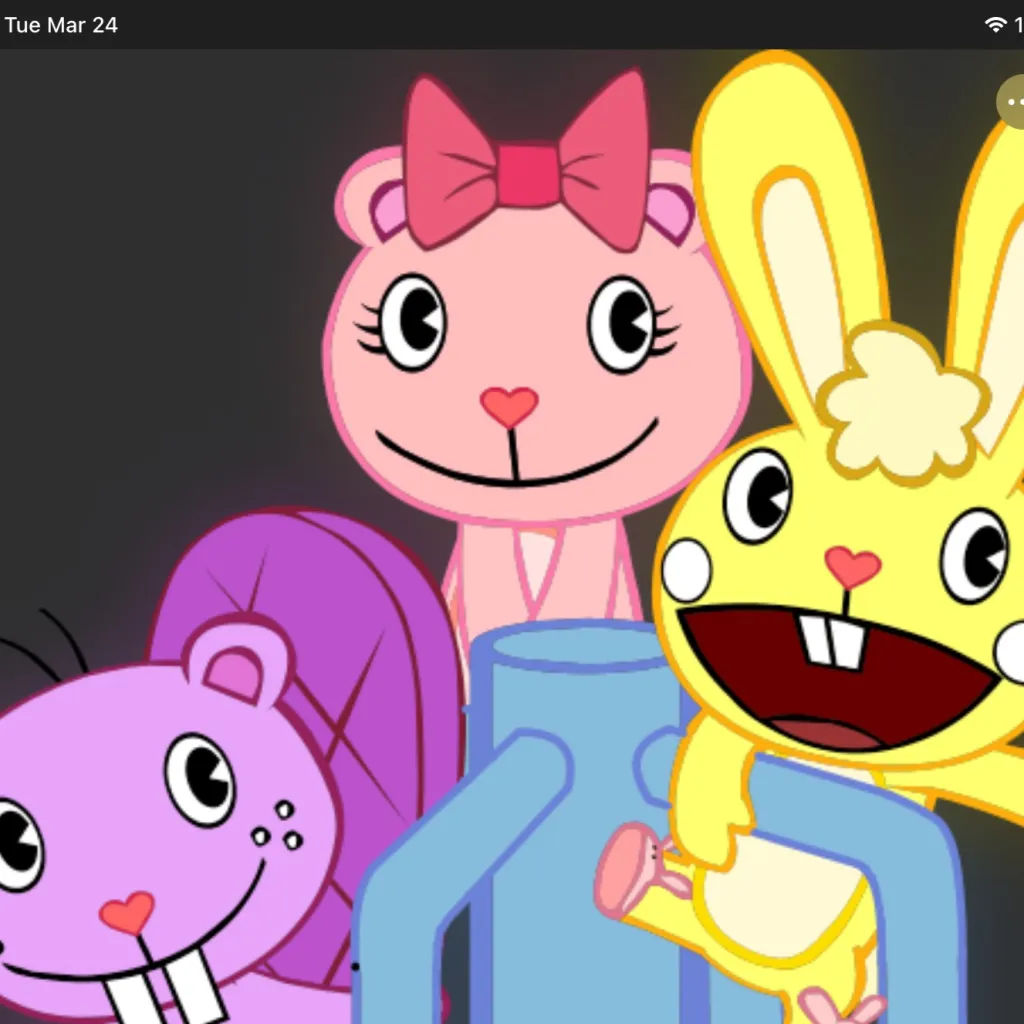This screenshot has height=1024, width=1024.
Task: Tap the pink bear's left eye
Action: click(x=412, y=322)
